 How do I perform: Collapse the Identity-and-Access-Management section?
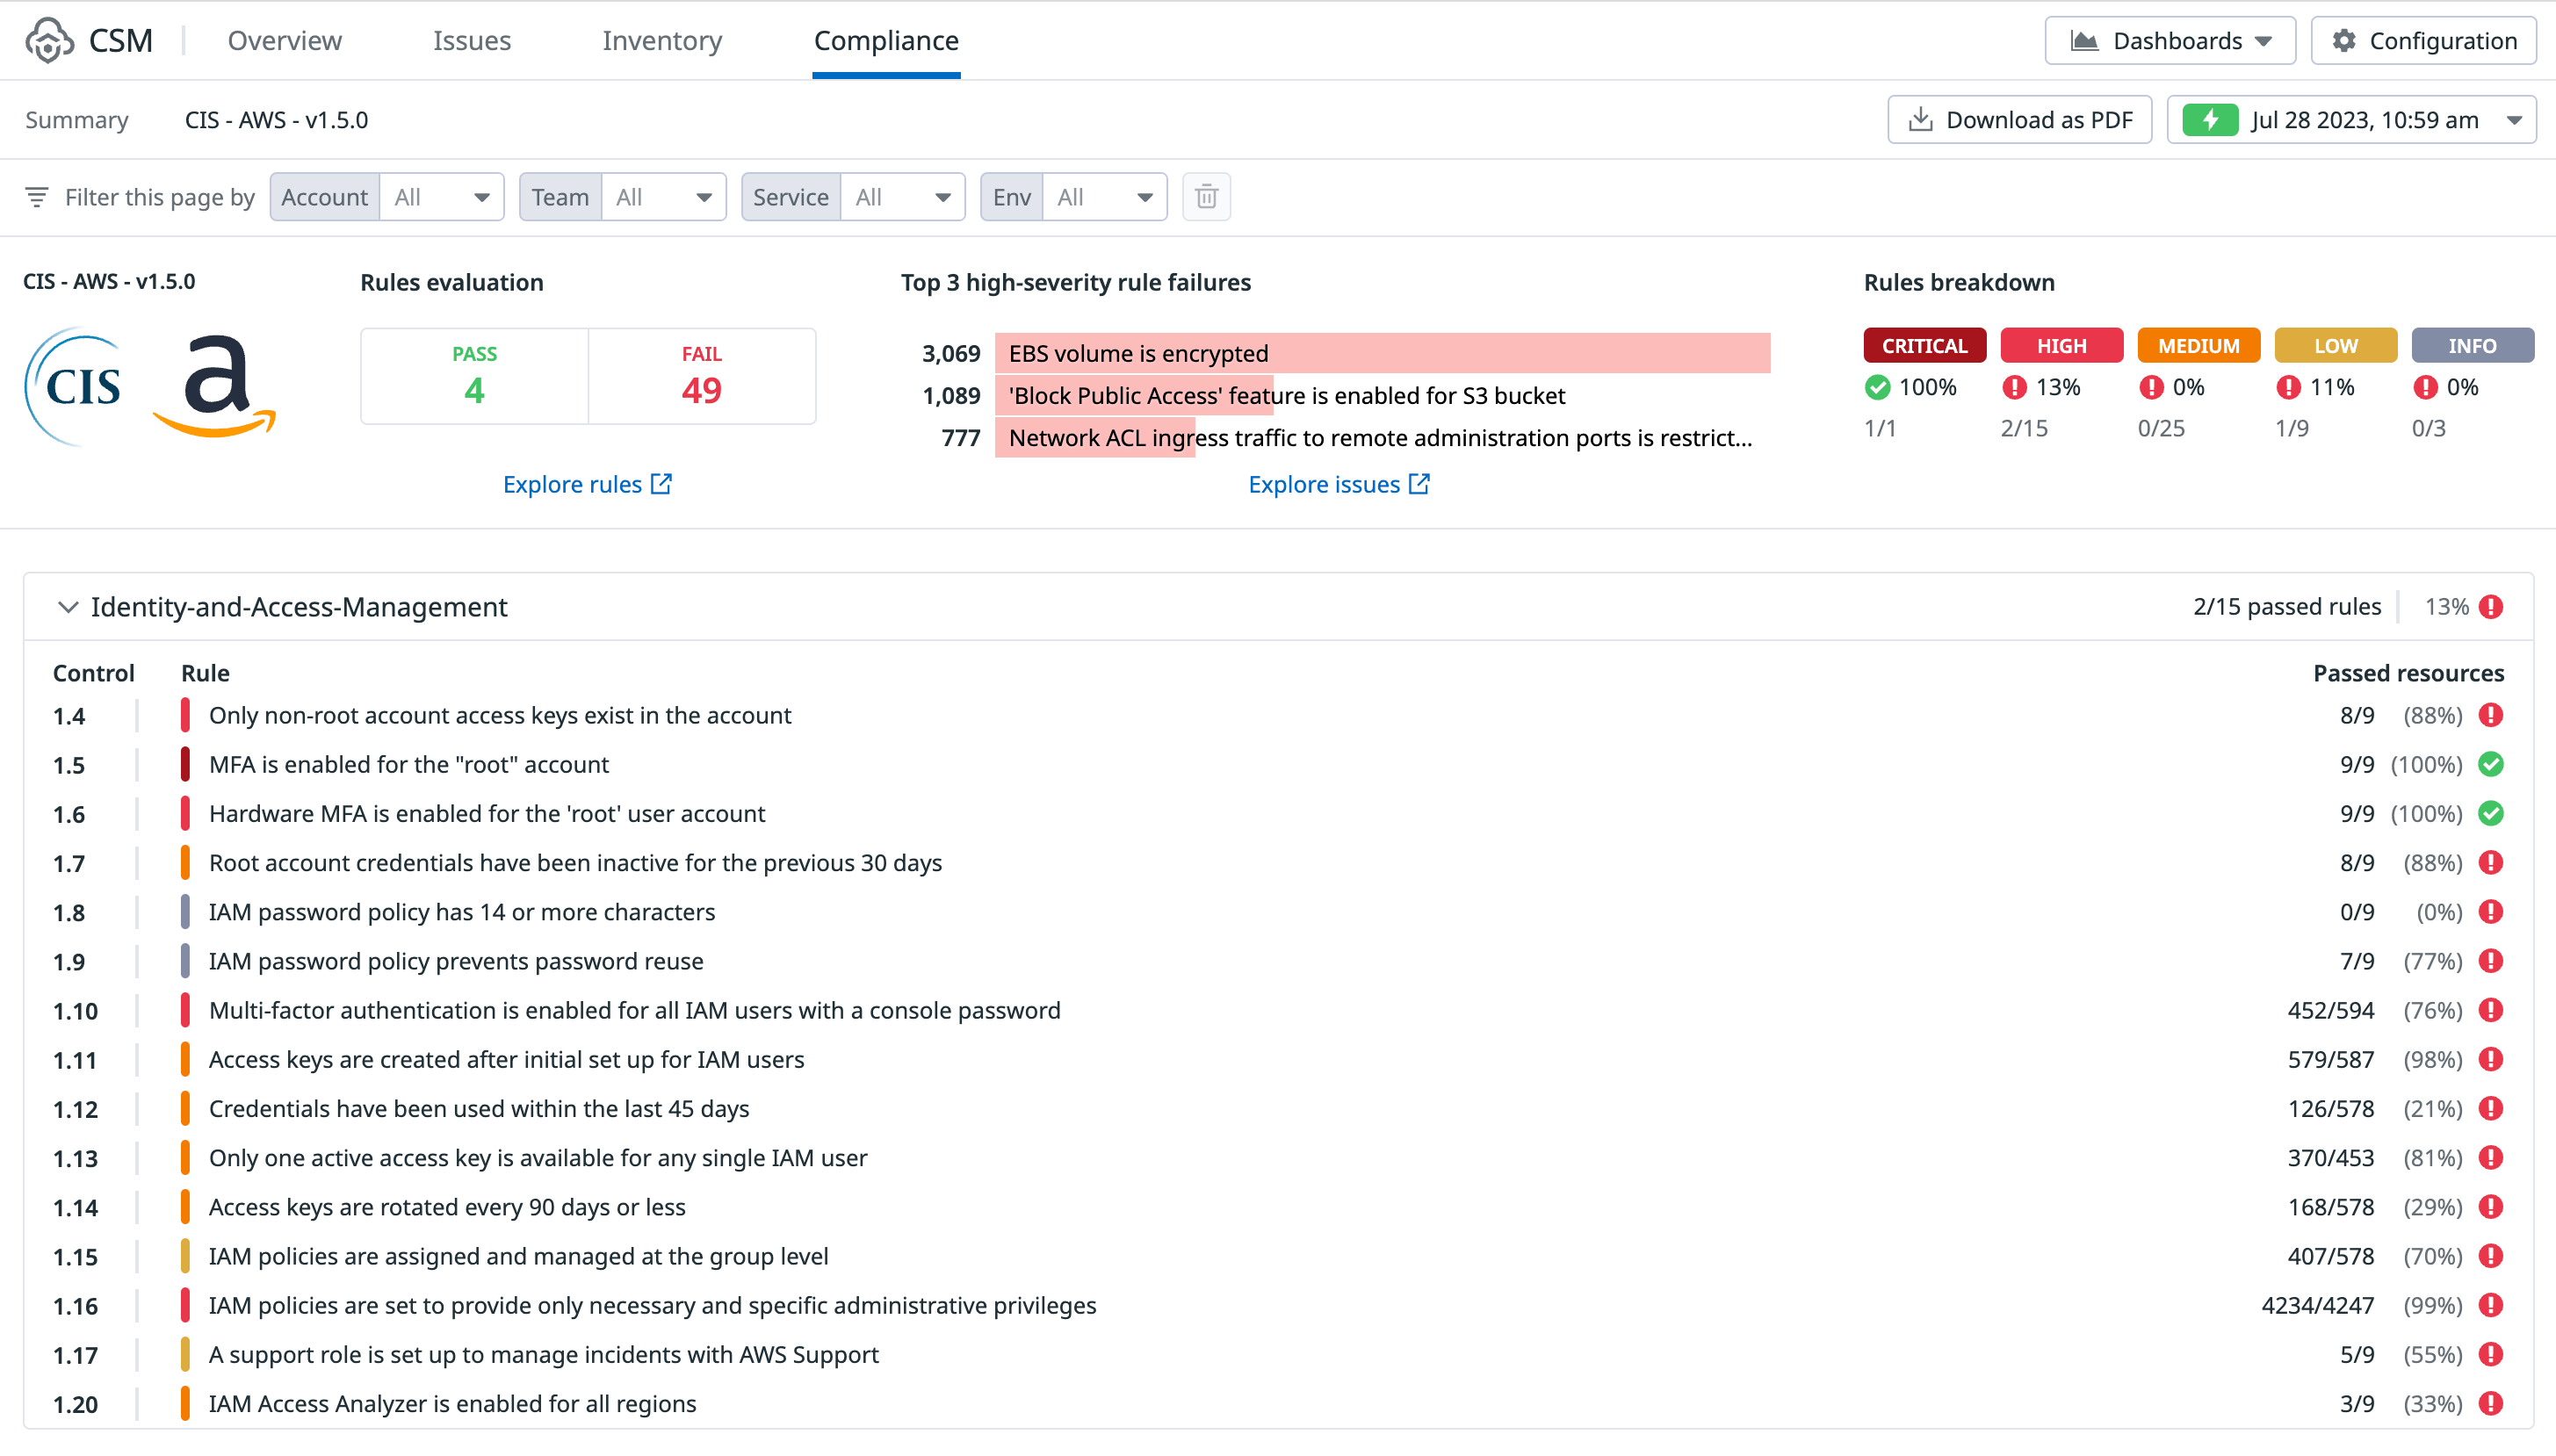tap(67, 607)
